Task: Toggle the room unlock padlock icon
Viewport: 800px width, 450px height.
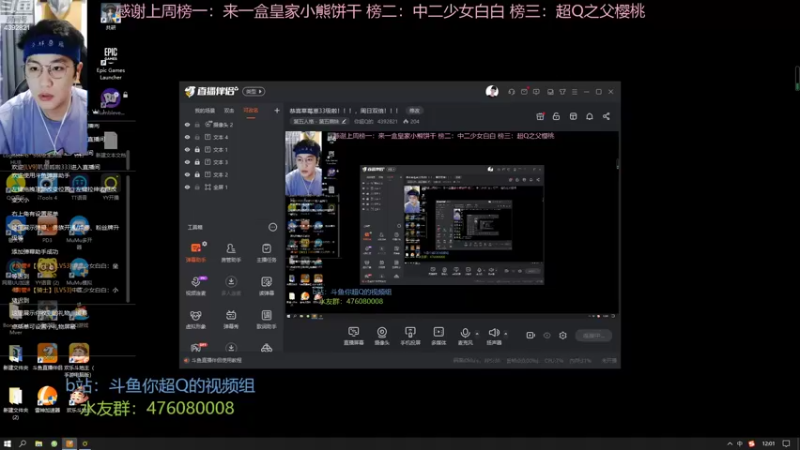Action: (556, 116)
